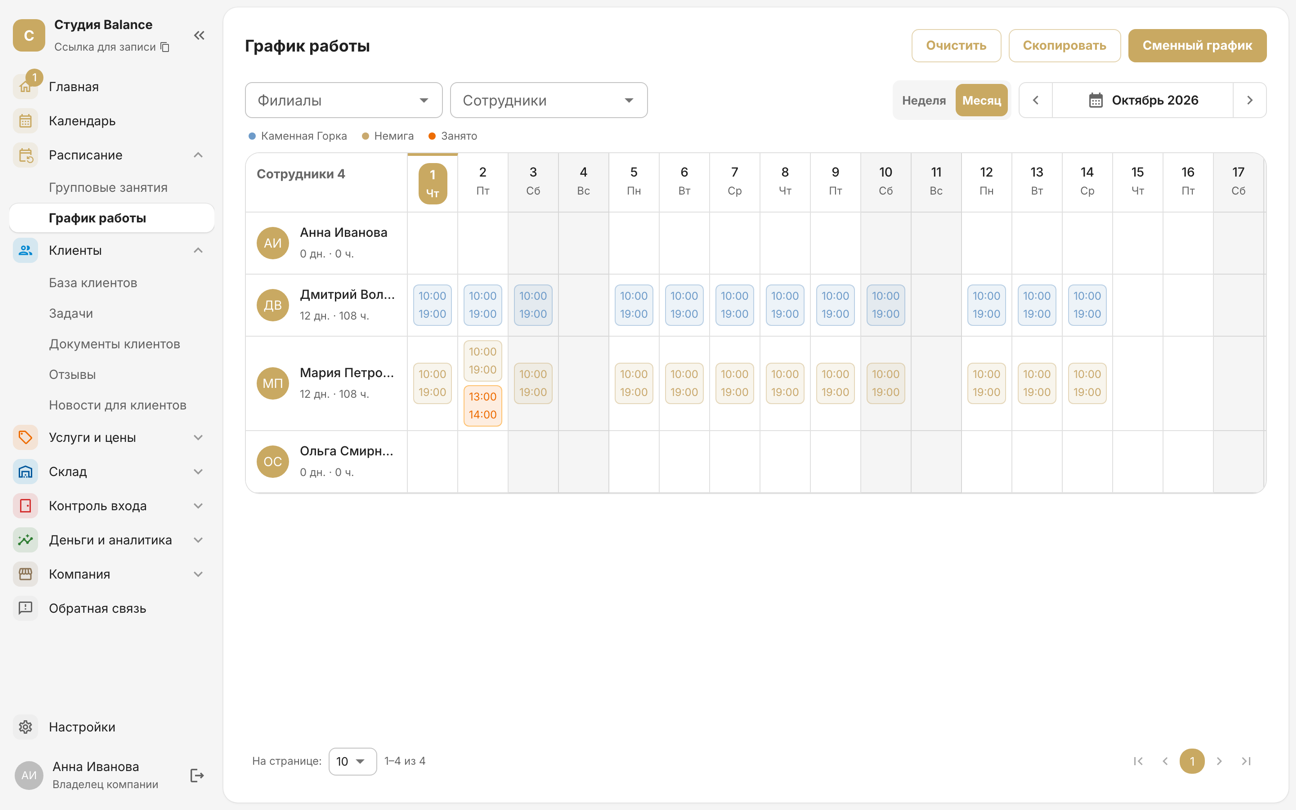Open Настройки via the gear icon

26,727
